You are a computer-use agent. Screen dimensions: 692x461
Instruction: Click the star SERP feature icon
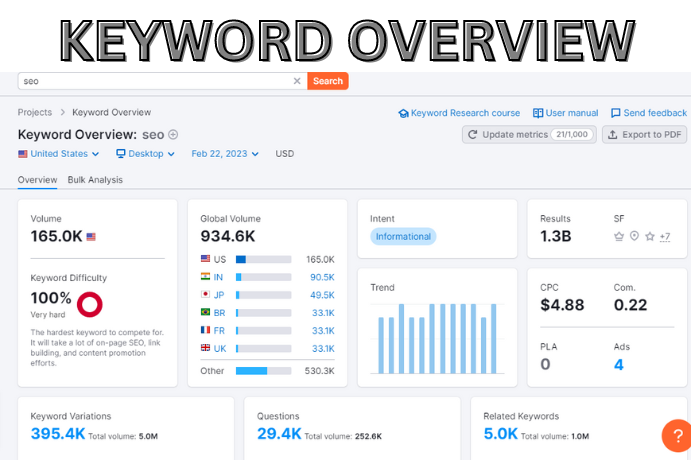coord(649,237)
